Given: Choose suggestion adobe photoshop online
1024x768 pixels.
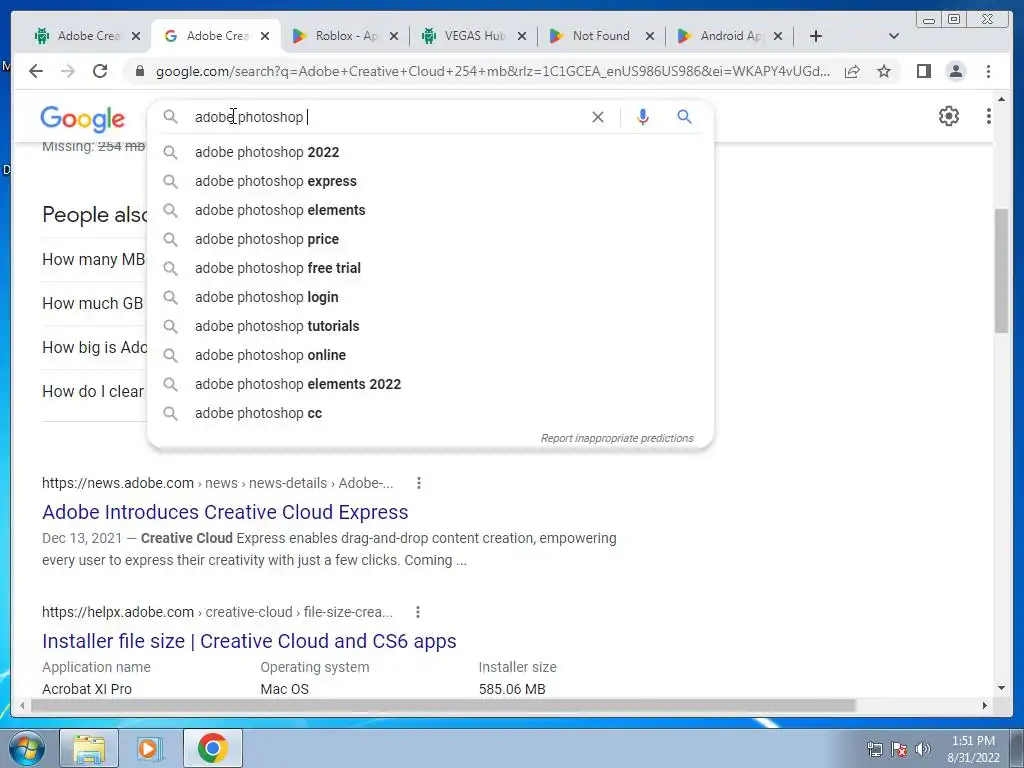Looking at the screenshot, I should coord(430,355).
